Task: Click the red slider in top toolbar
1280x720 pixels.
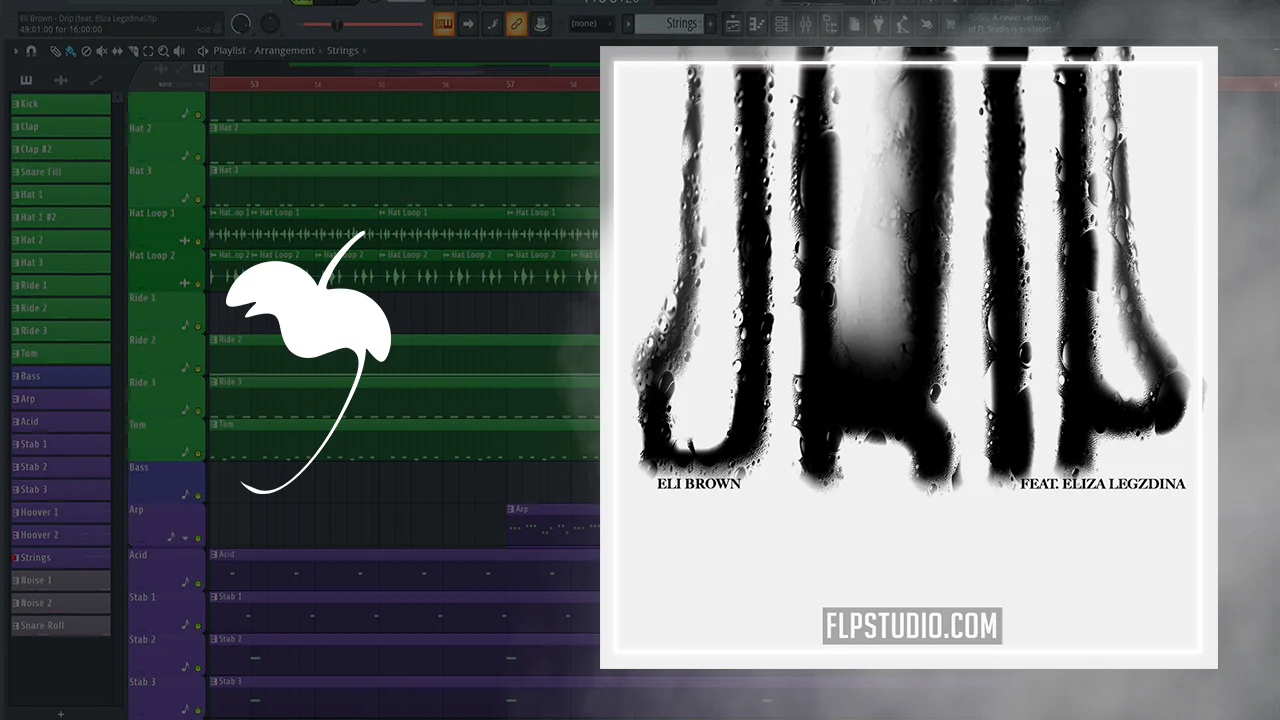Action: (x=362, y=24)
